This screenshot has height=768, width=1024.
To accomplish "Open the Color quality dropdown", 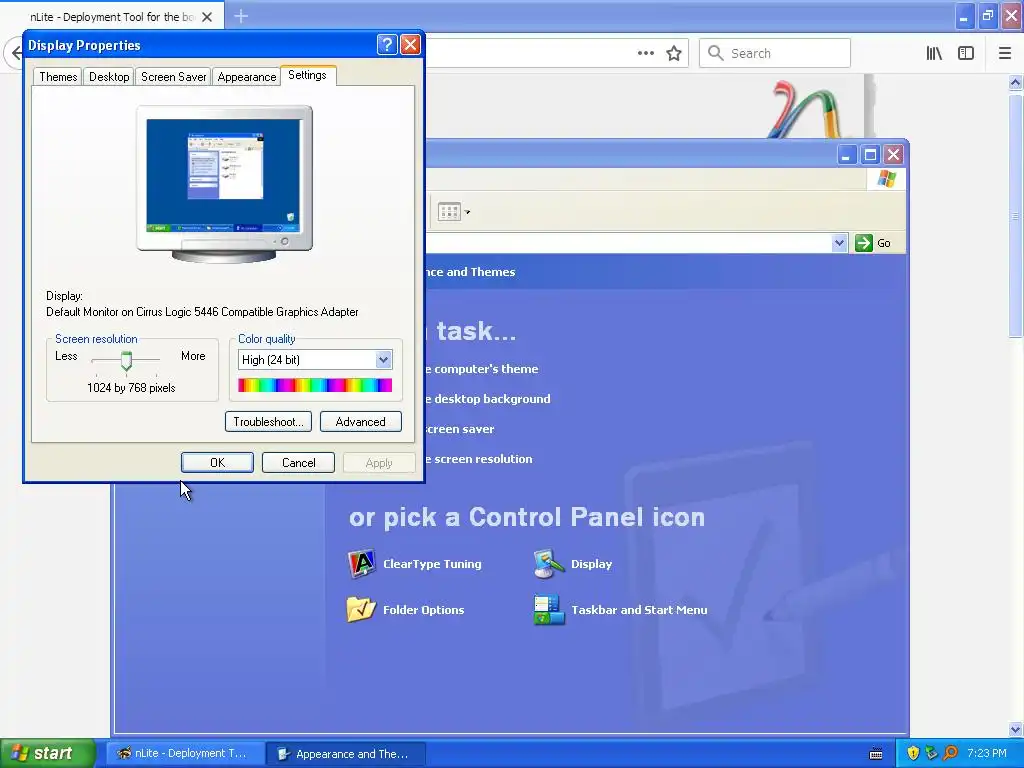I will point(383,359).
